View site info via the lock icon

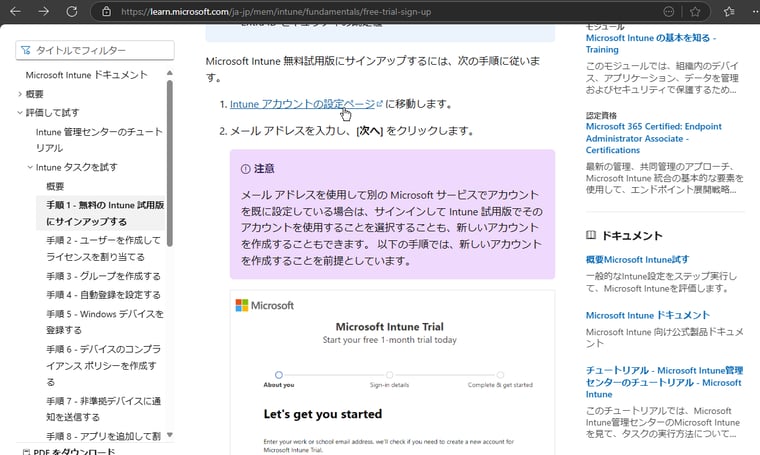pos(106,12)
